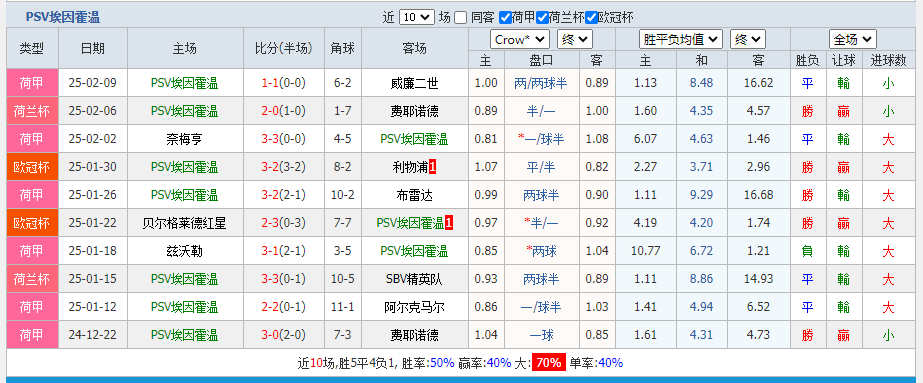Click the 比分(半场) column header
The image size is (923, 383).
point(284,48)
